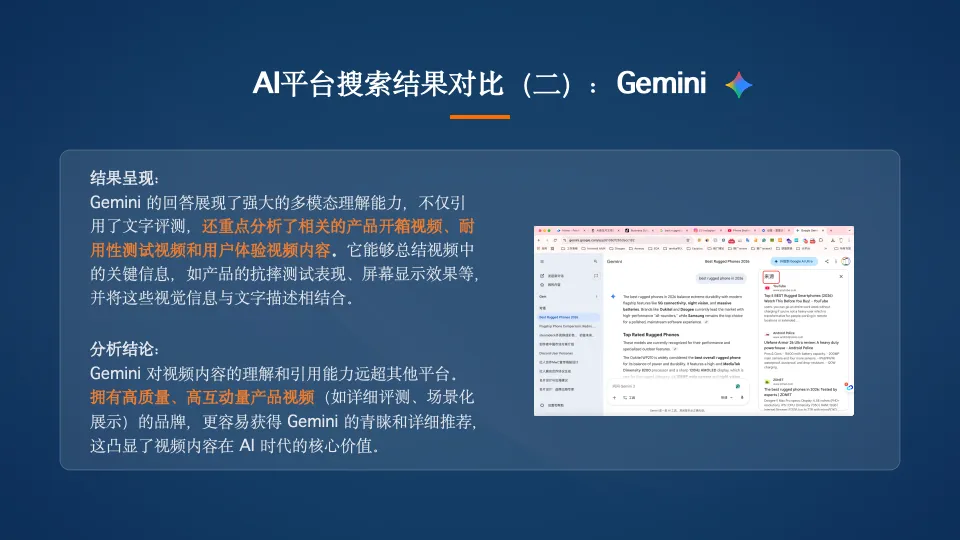960x540 pixels.
Task: Click the search icon in Gemini sidebar
Action: 595,261
